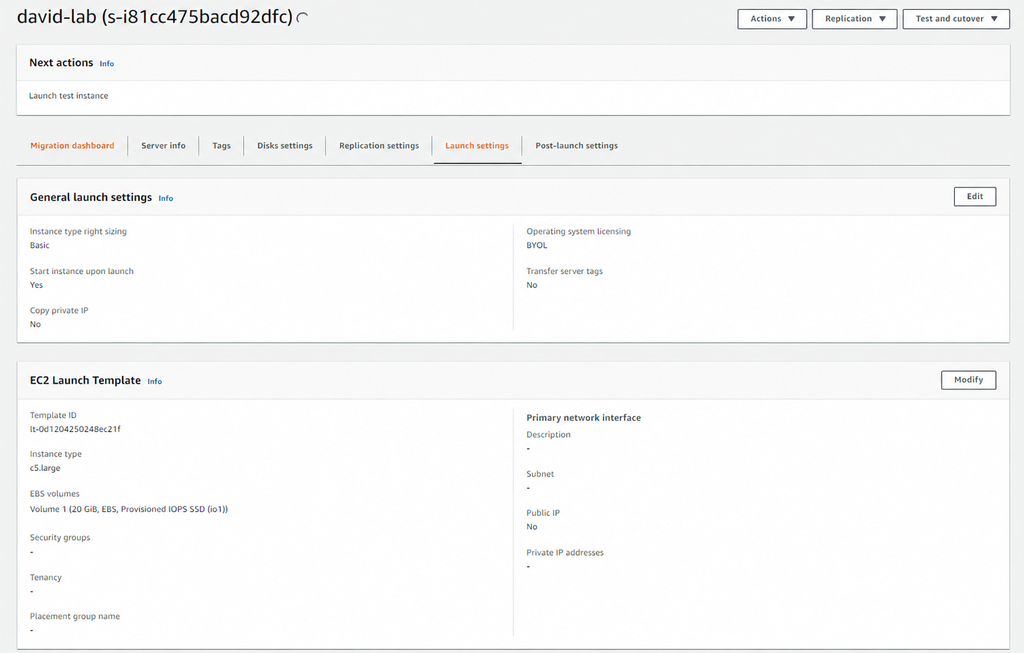Image resolution: width=1024 pixels, height=653 pixels.
Task: Click the Public IP label
Action: pos(543,513)
